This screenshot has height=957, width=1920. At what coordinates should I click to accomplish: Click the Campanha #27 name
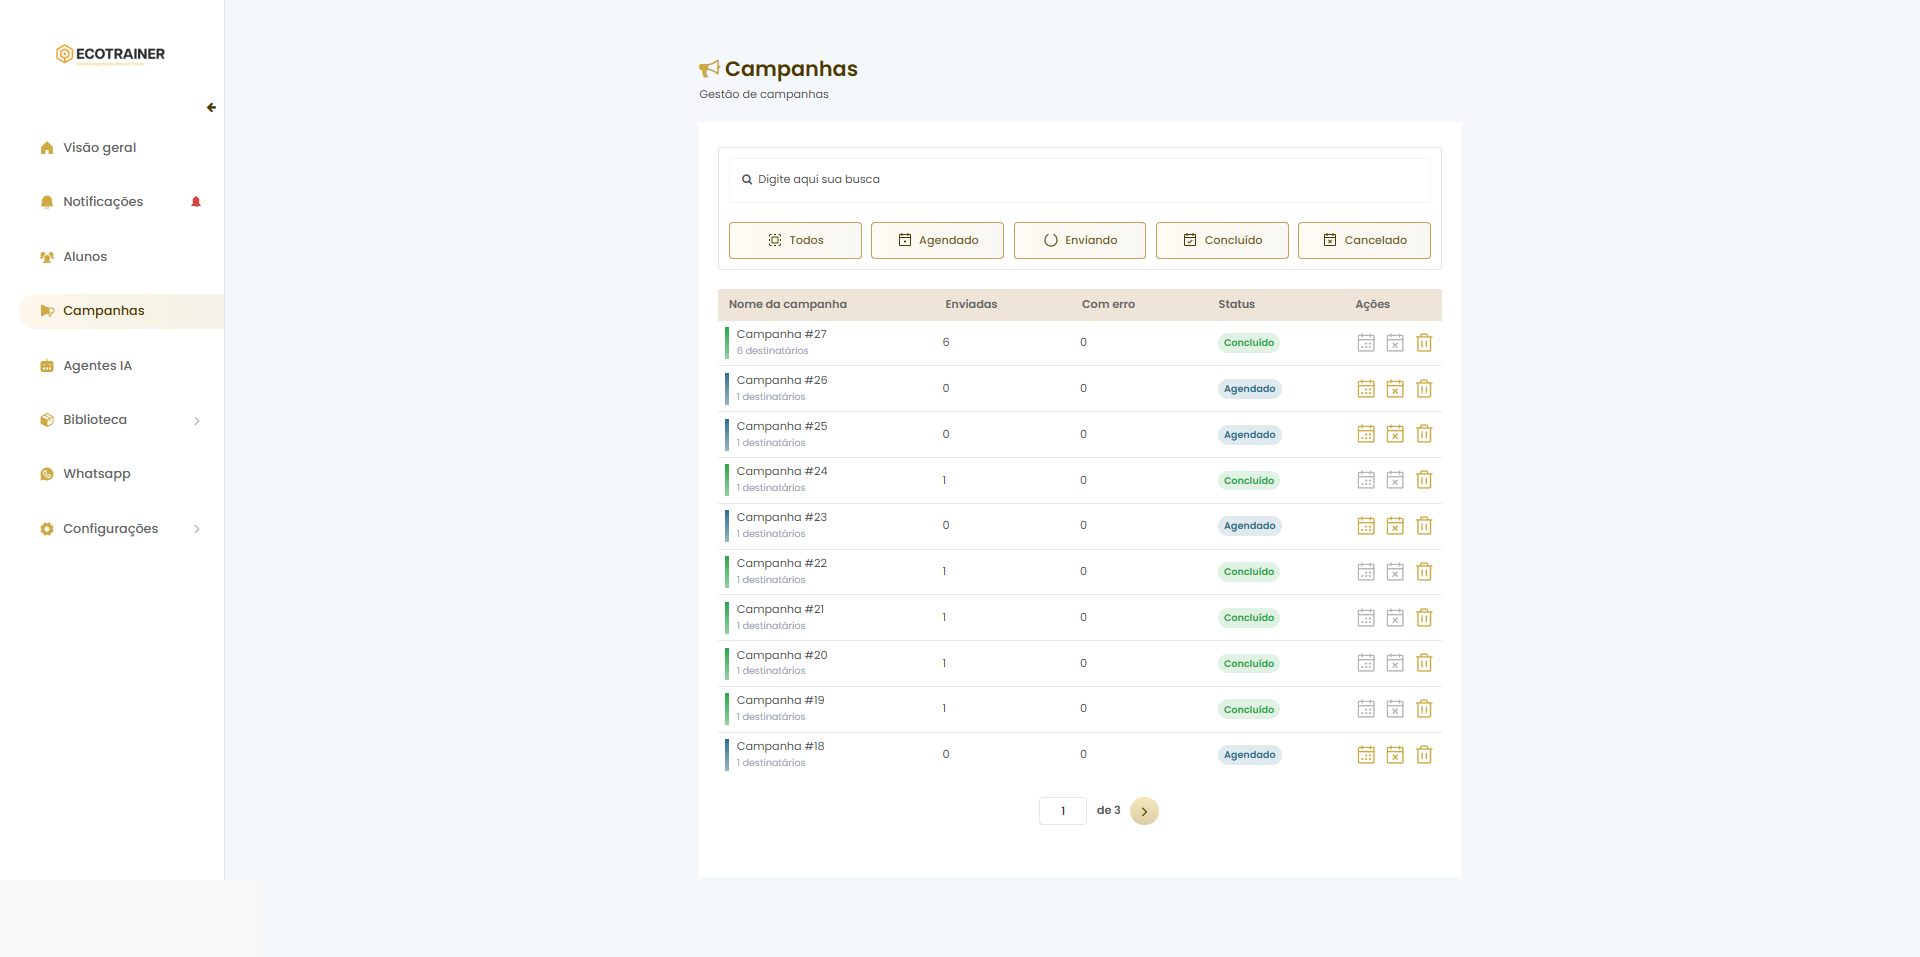pos(782,335)
